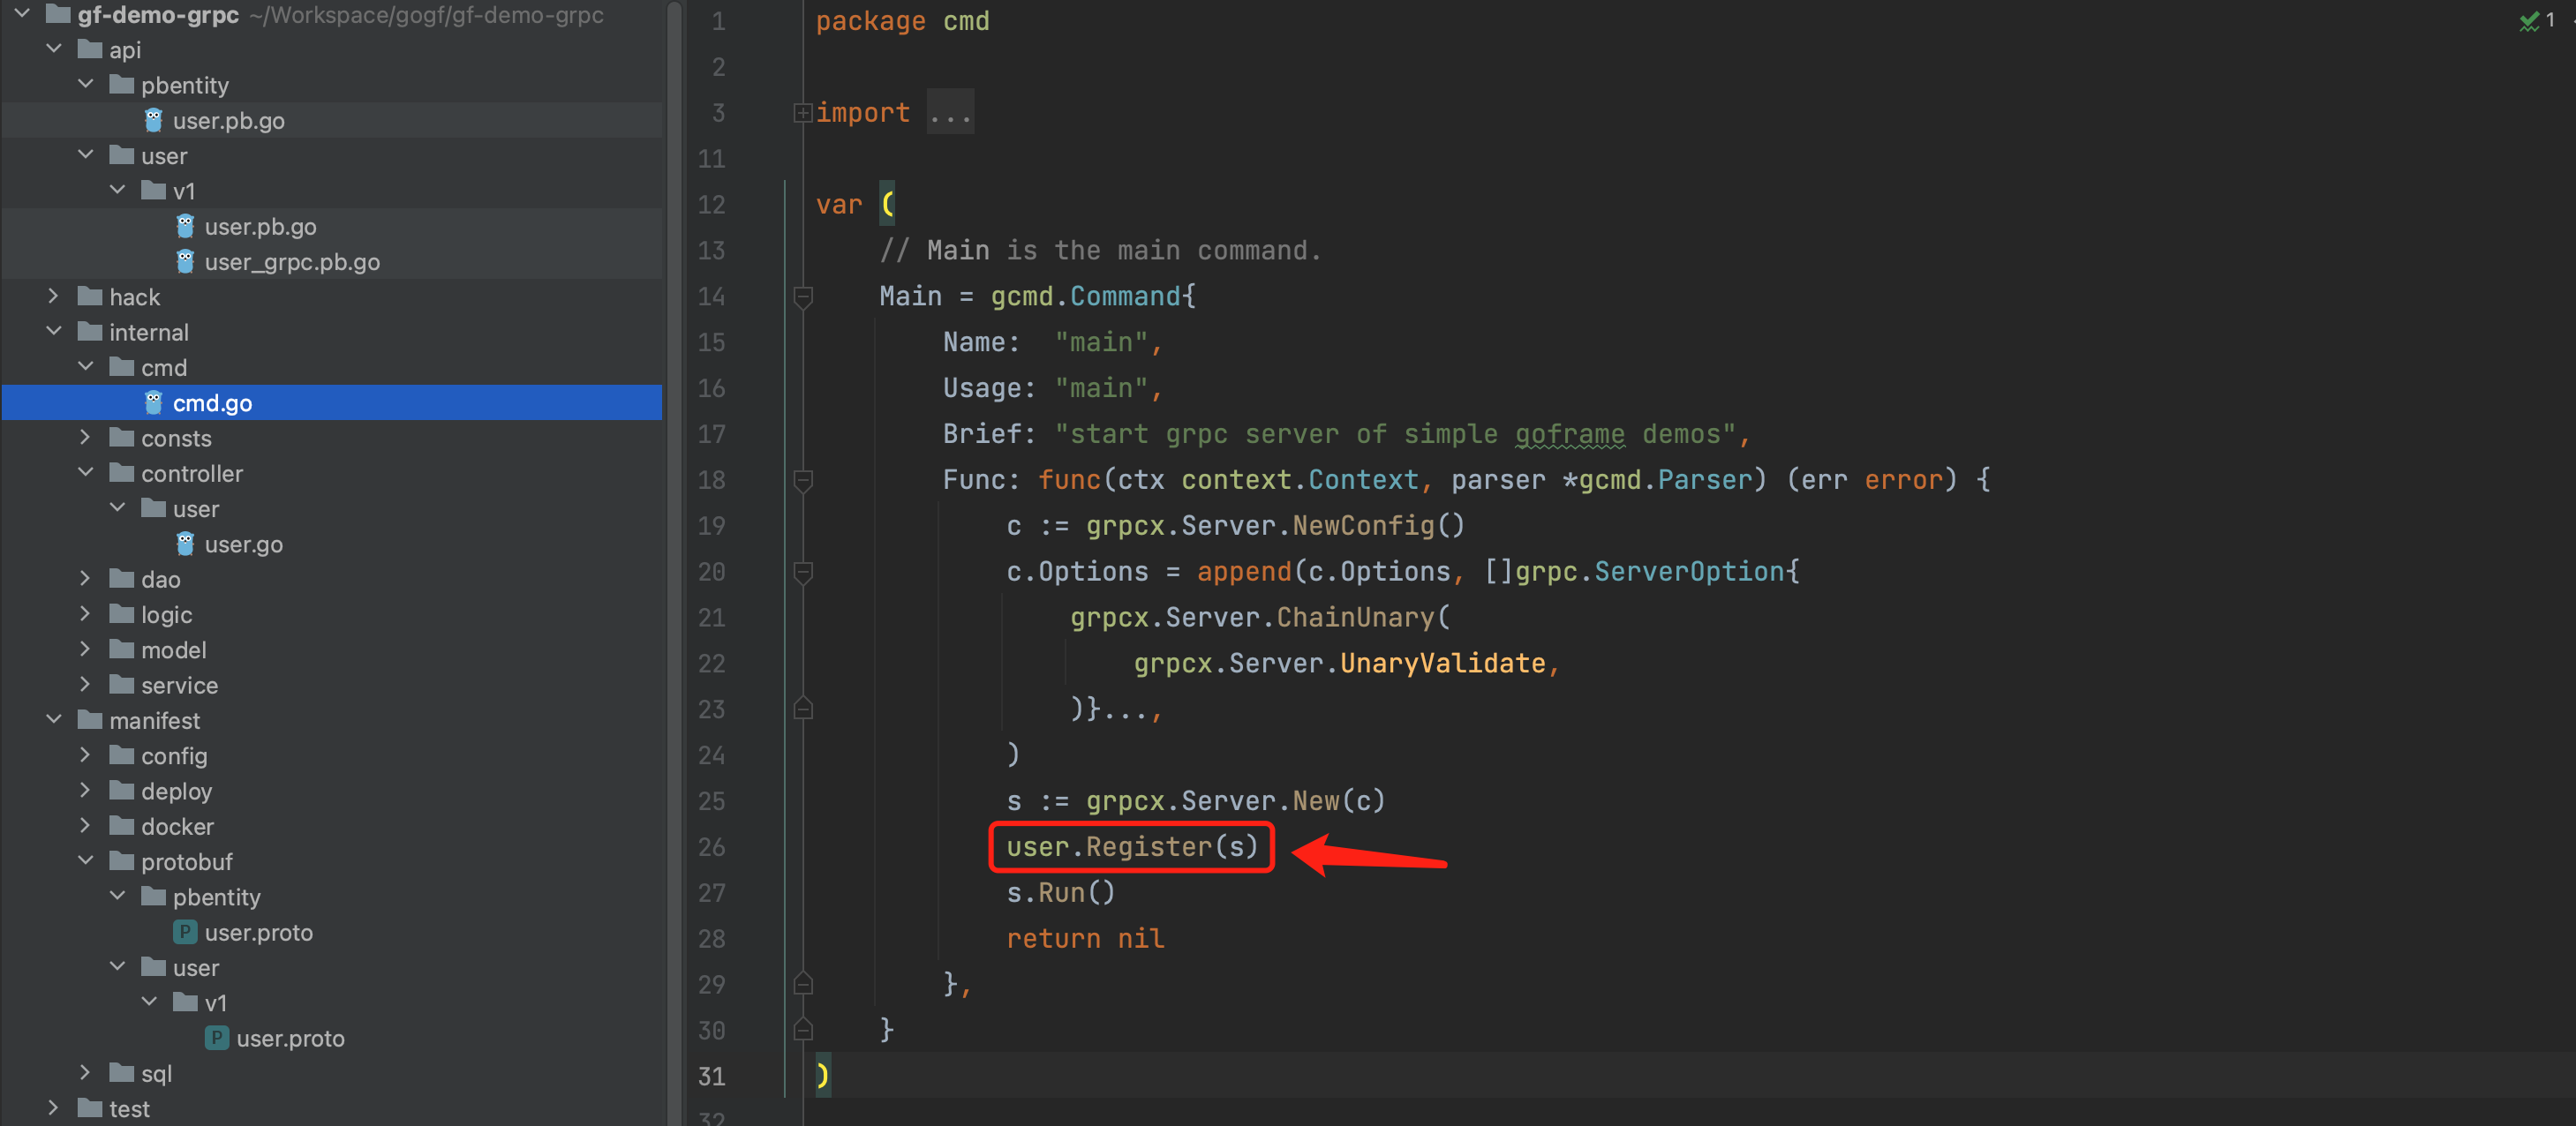
Task: Collapse the Main gcmd.Command block fold marker
Action: (x=802, y=296)
